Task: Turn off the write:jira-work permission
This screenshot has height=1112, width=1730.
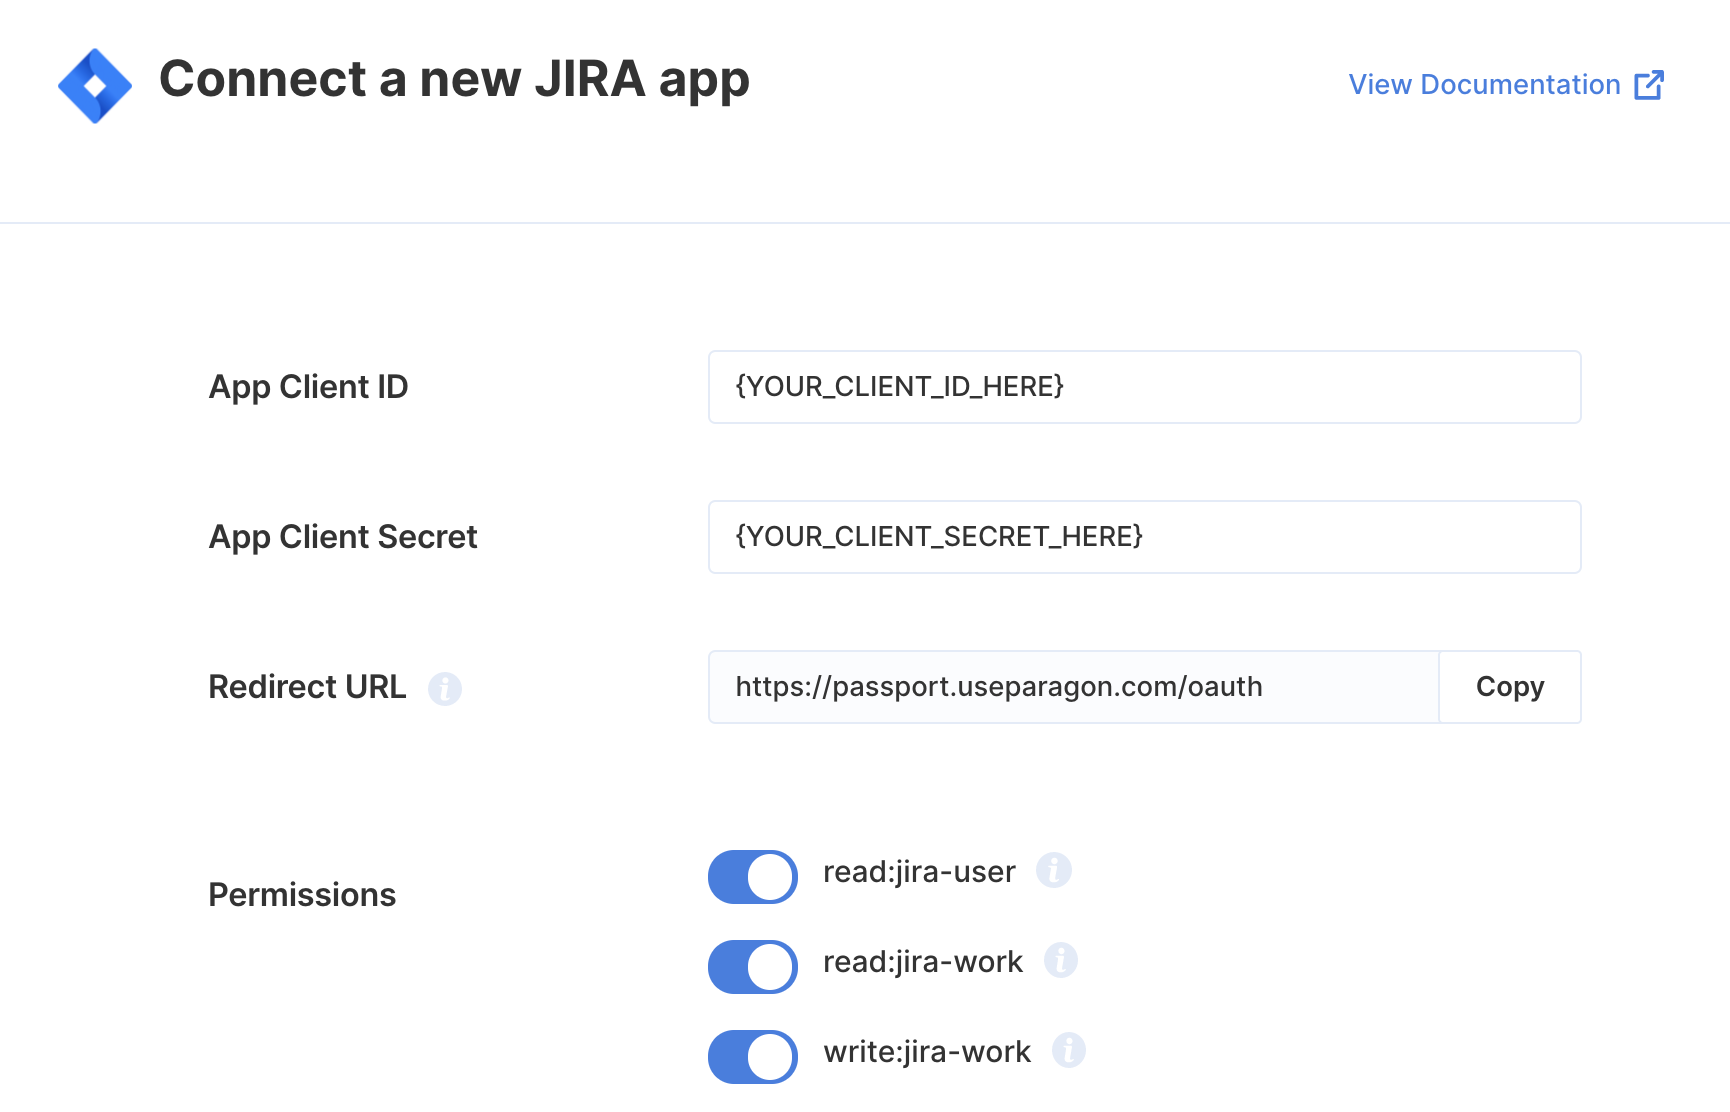Action: 753,1057
